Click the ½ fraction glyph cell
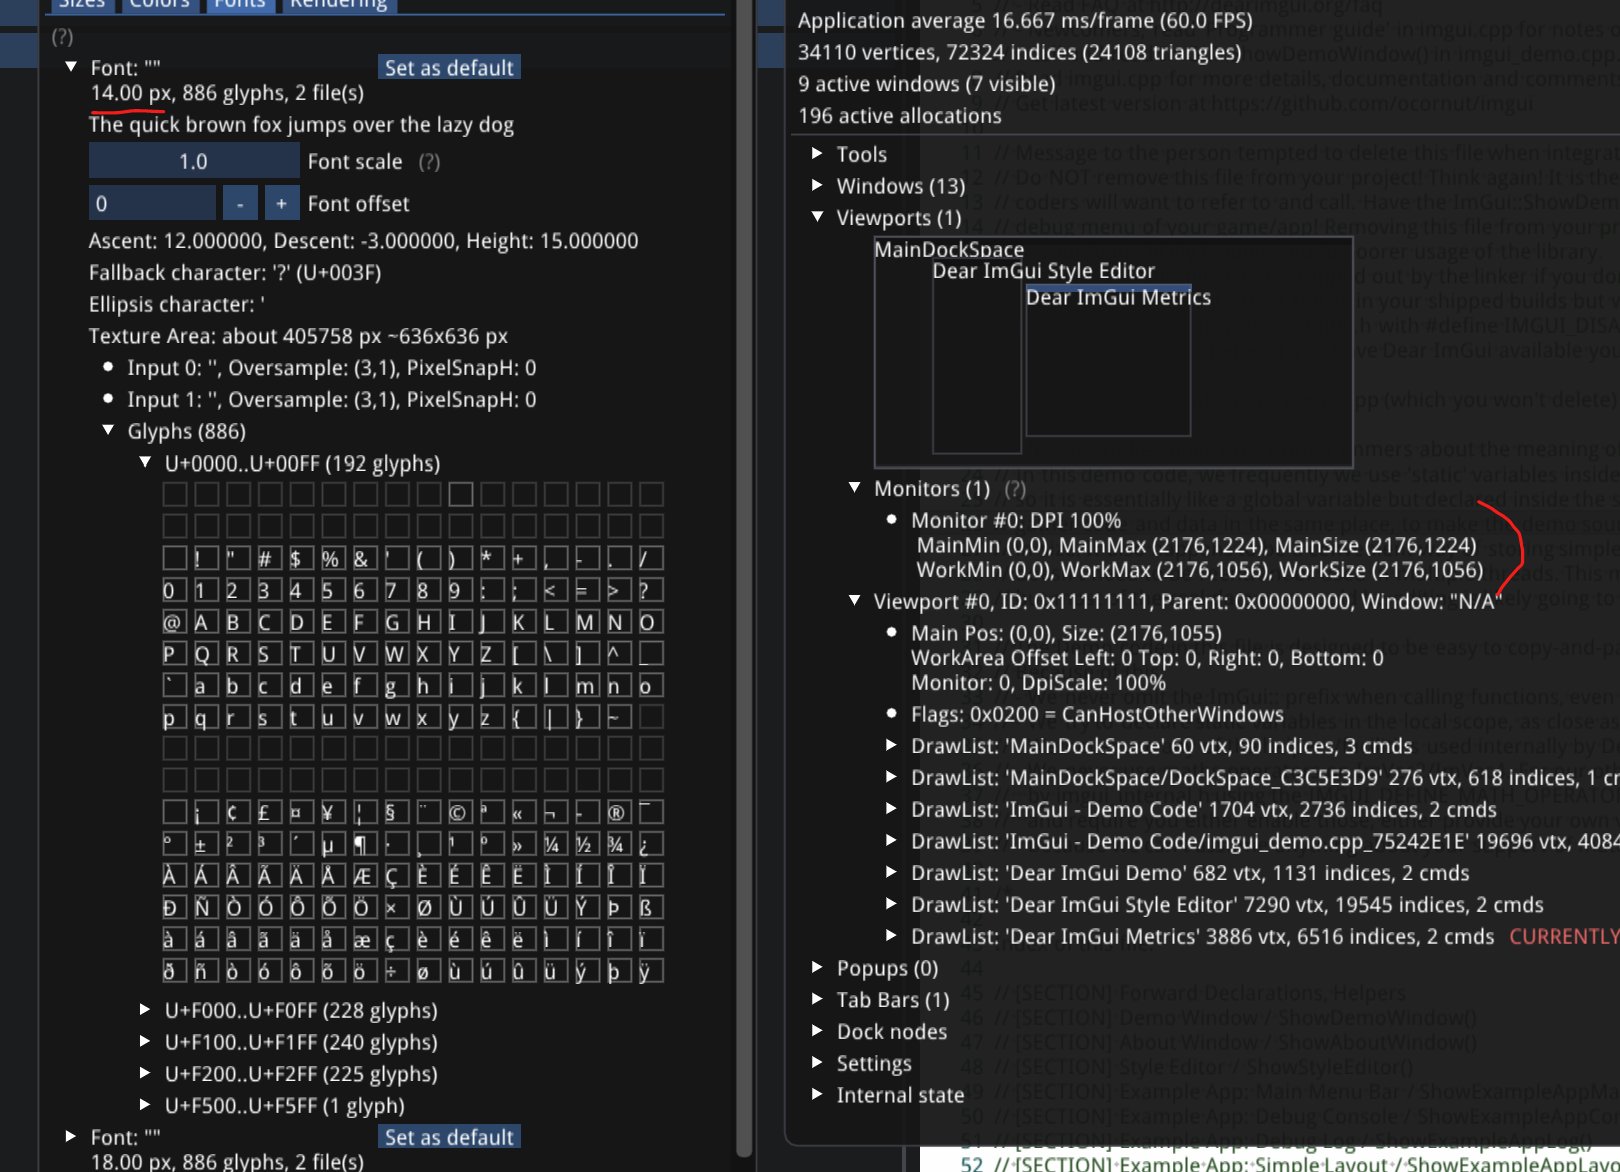Viewport: 1620px width, 1172px height. [x=587, y=844]
